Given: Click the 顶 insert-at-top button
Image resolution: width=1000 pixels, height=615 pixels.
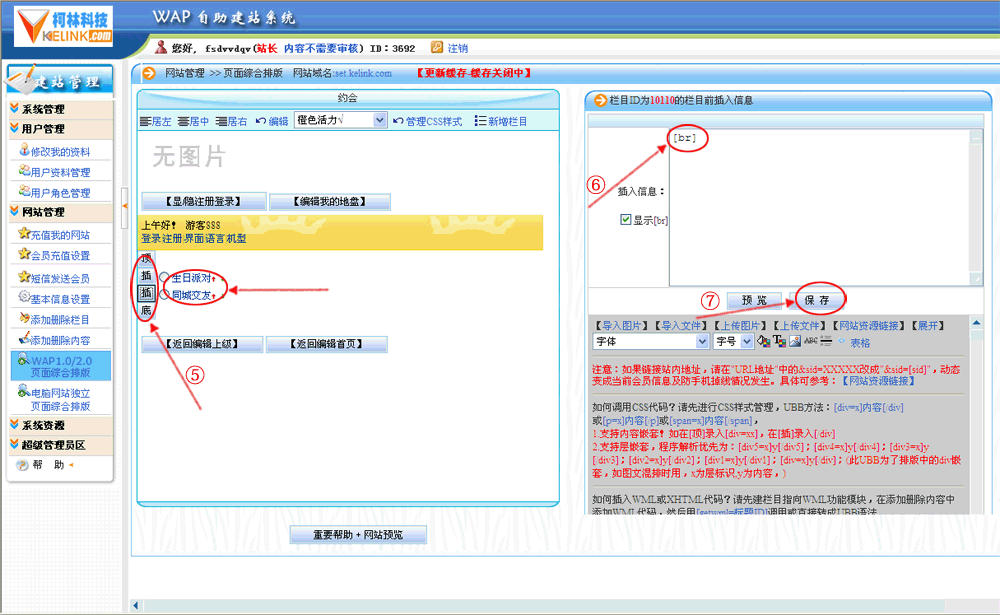Looking at the screenshot, I should (x=146, y=258).
